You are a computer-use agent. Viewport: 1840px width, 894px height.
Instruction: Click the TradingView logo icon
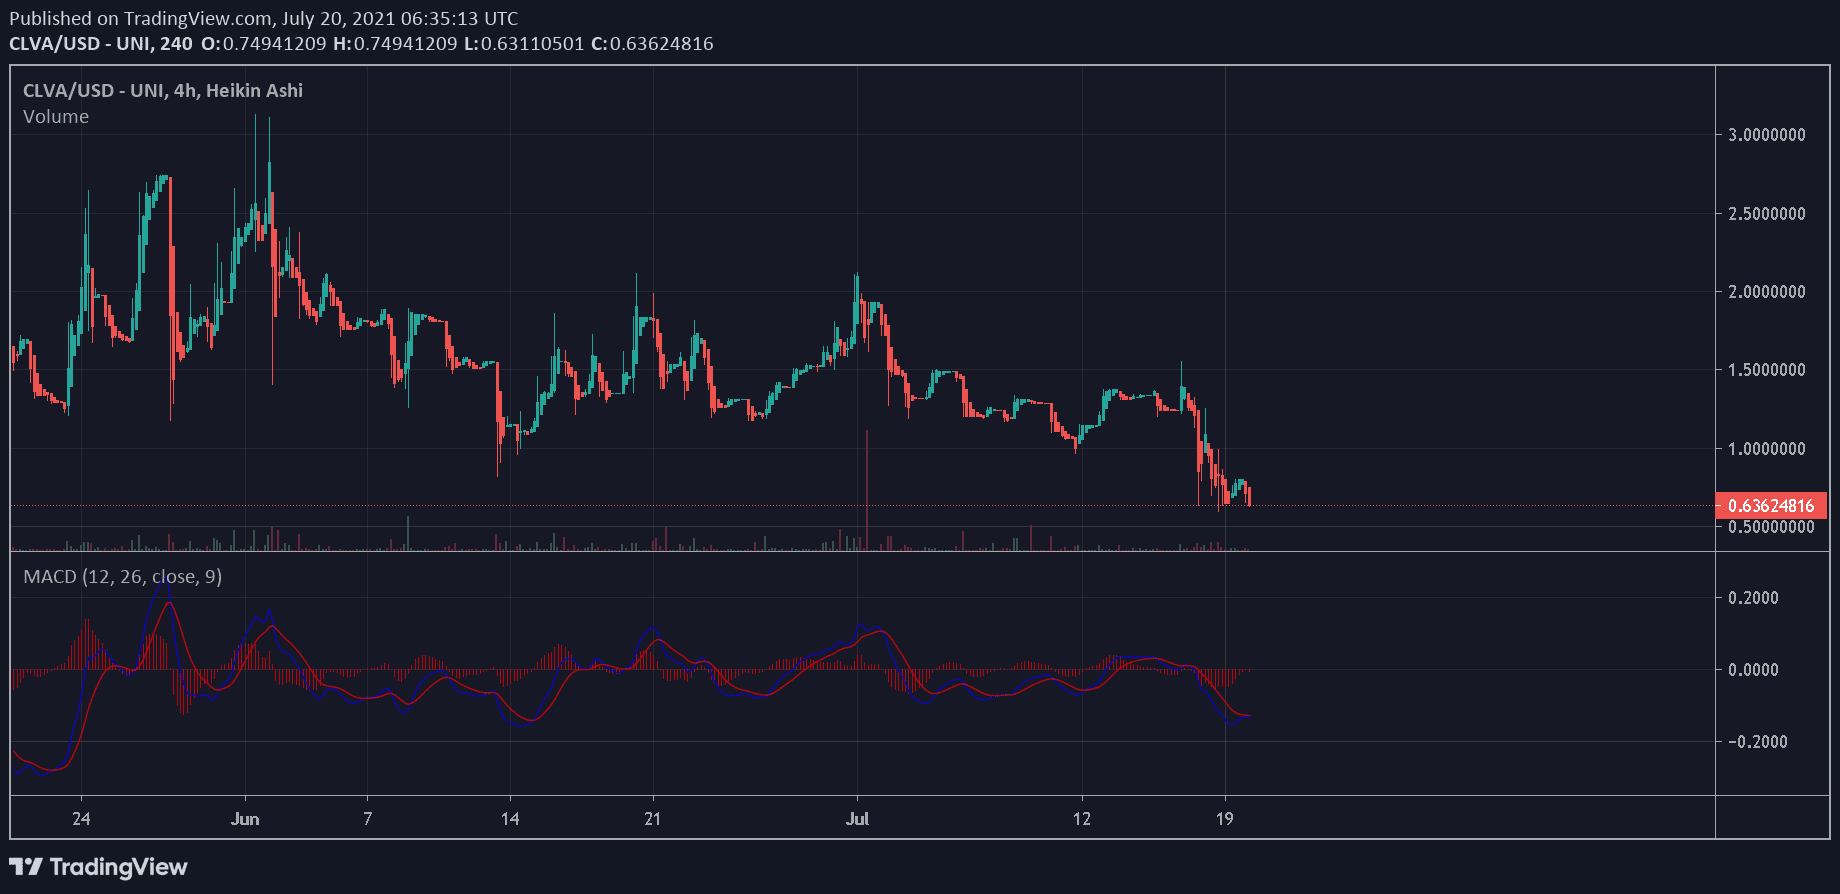pyautogui.click(x=27, y=867)
